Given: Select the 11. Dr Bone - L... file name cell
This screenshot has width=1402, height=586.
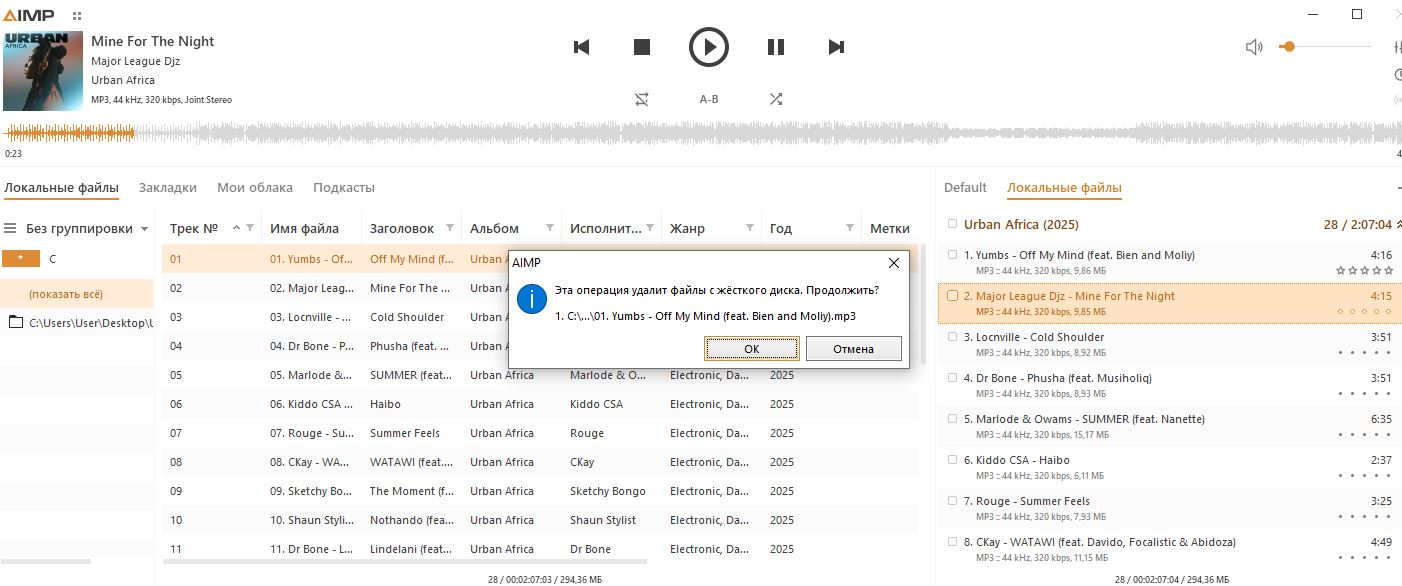Looking at the screenshot, I should point(311,549).
